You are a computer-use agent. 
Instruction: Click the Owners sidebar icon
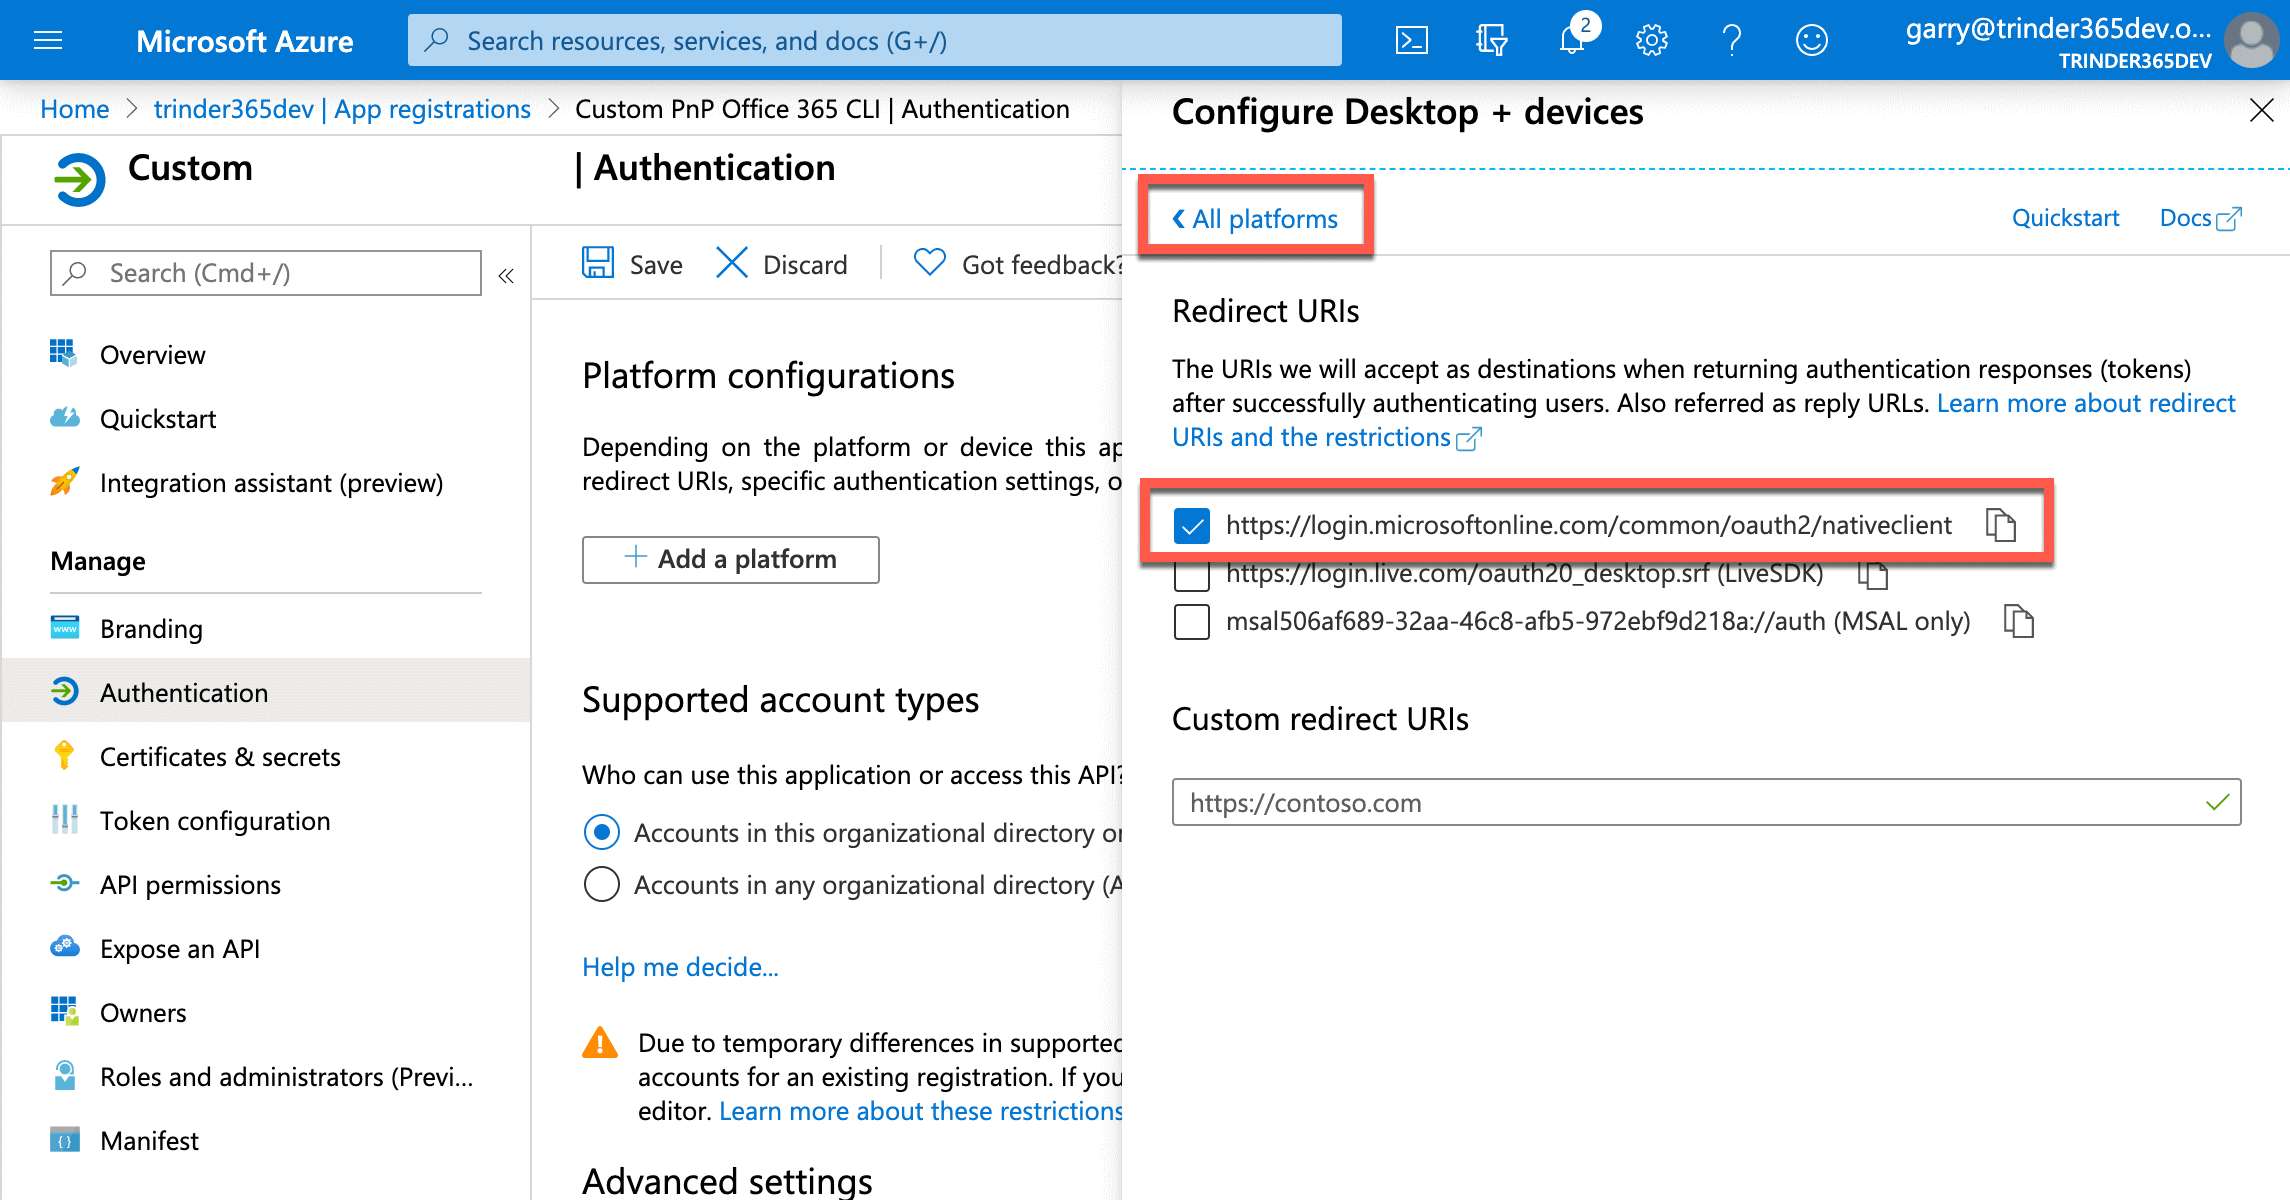(x=64, y=1011)
